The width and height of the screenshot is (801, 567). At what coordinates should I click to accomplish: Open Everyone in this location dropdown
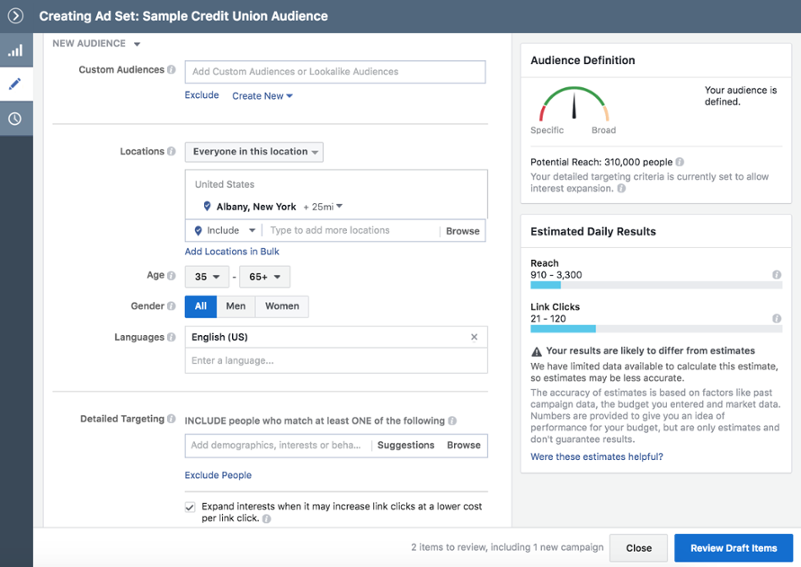click(254, 152)
